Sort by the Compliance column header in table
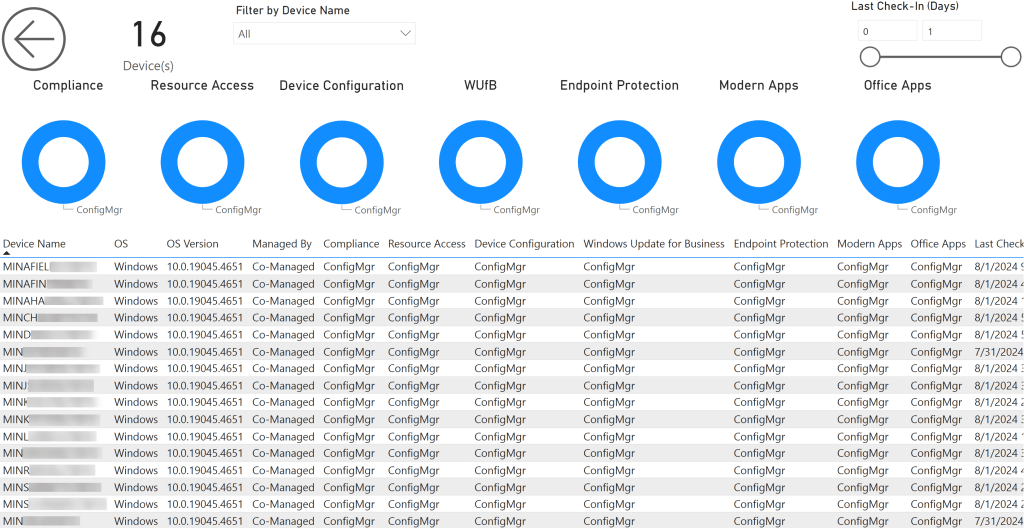Screen dimensions: 1024x528 point(351,244)
